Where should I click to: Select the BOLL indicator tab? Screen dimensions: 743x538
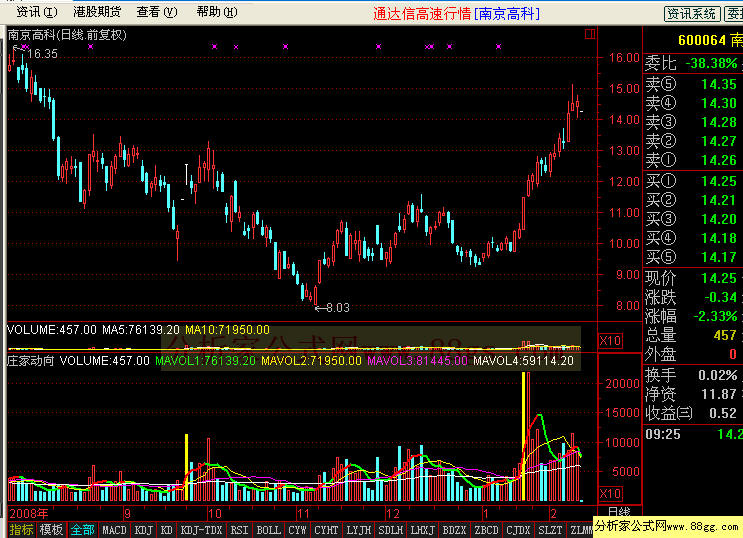pos(269,530)
